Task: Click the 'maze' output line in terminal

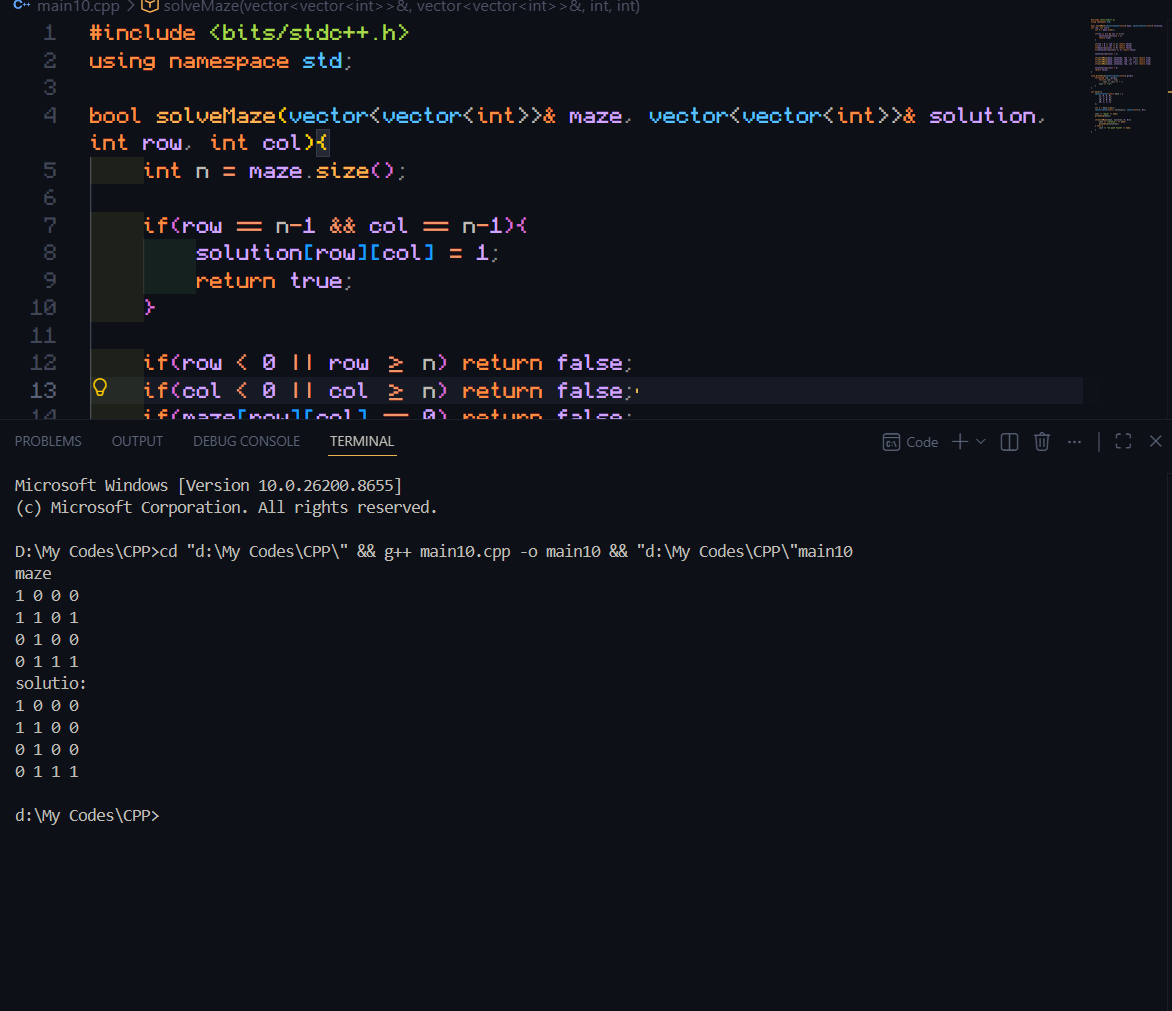Action: coord(33,573)
